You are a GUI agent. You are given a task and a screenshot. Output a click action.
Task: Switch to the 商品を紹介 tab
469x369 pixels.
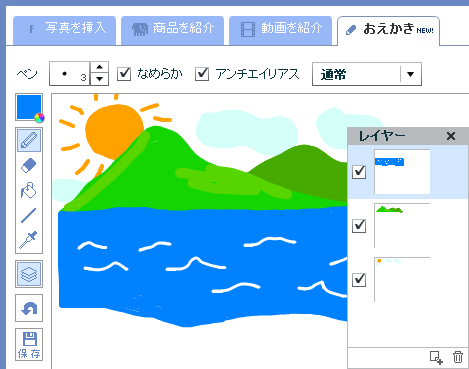click(172, 30)
